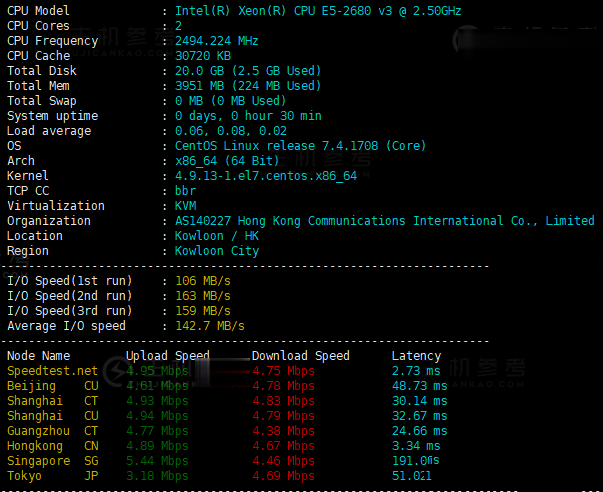
Task: Select Beijing download speed 4.78 Mbps
Action: click(x=283, y=386)
